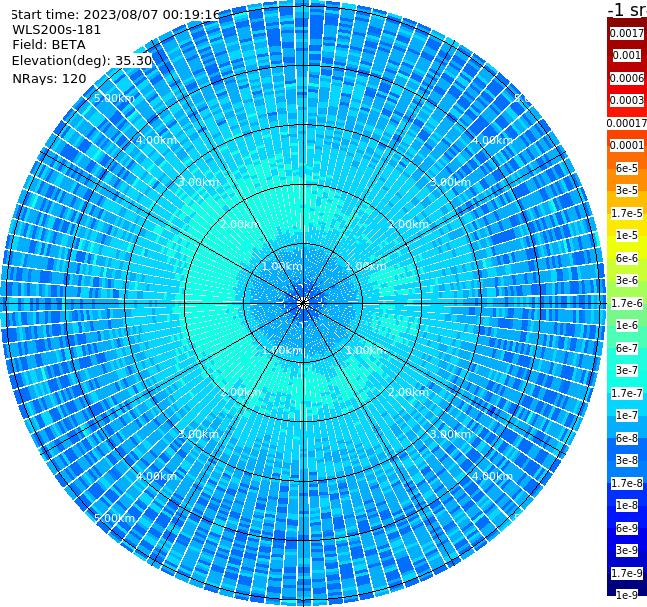Select the WLS200s-181 instrument label
Image resolution: width=647 pixels, height=607 pixels.
tap(57, 30)
